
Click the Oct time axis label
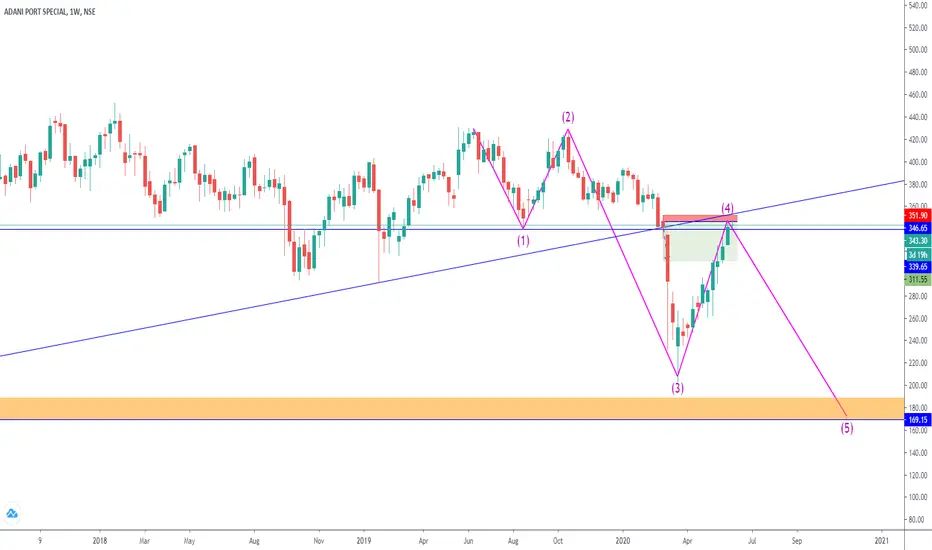click(x=558, y=541)
